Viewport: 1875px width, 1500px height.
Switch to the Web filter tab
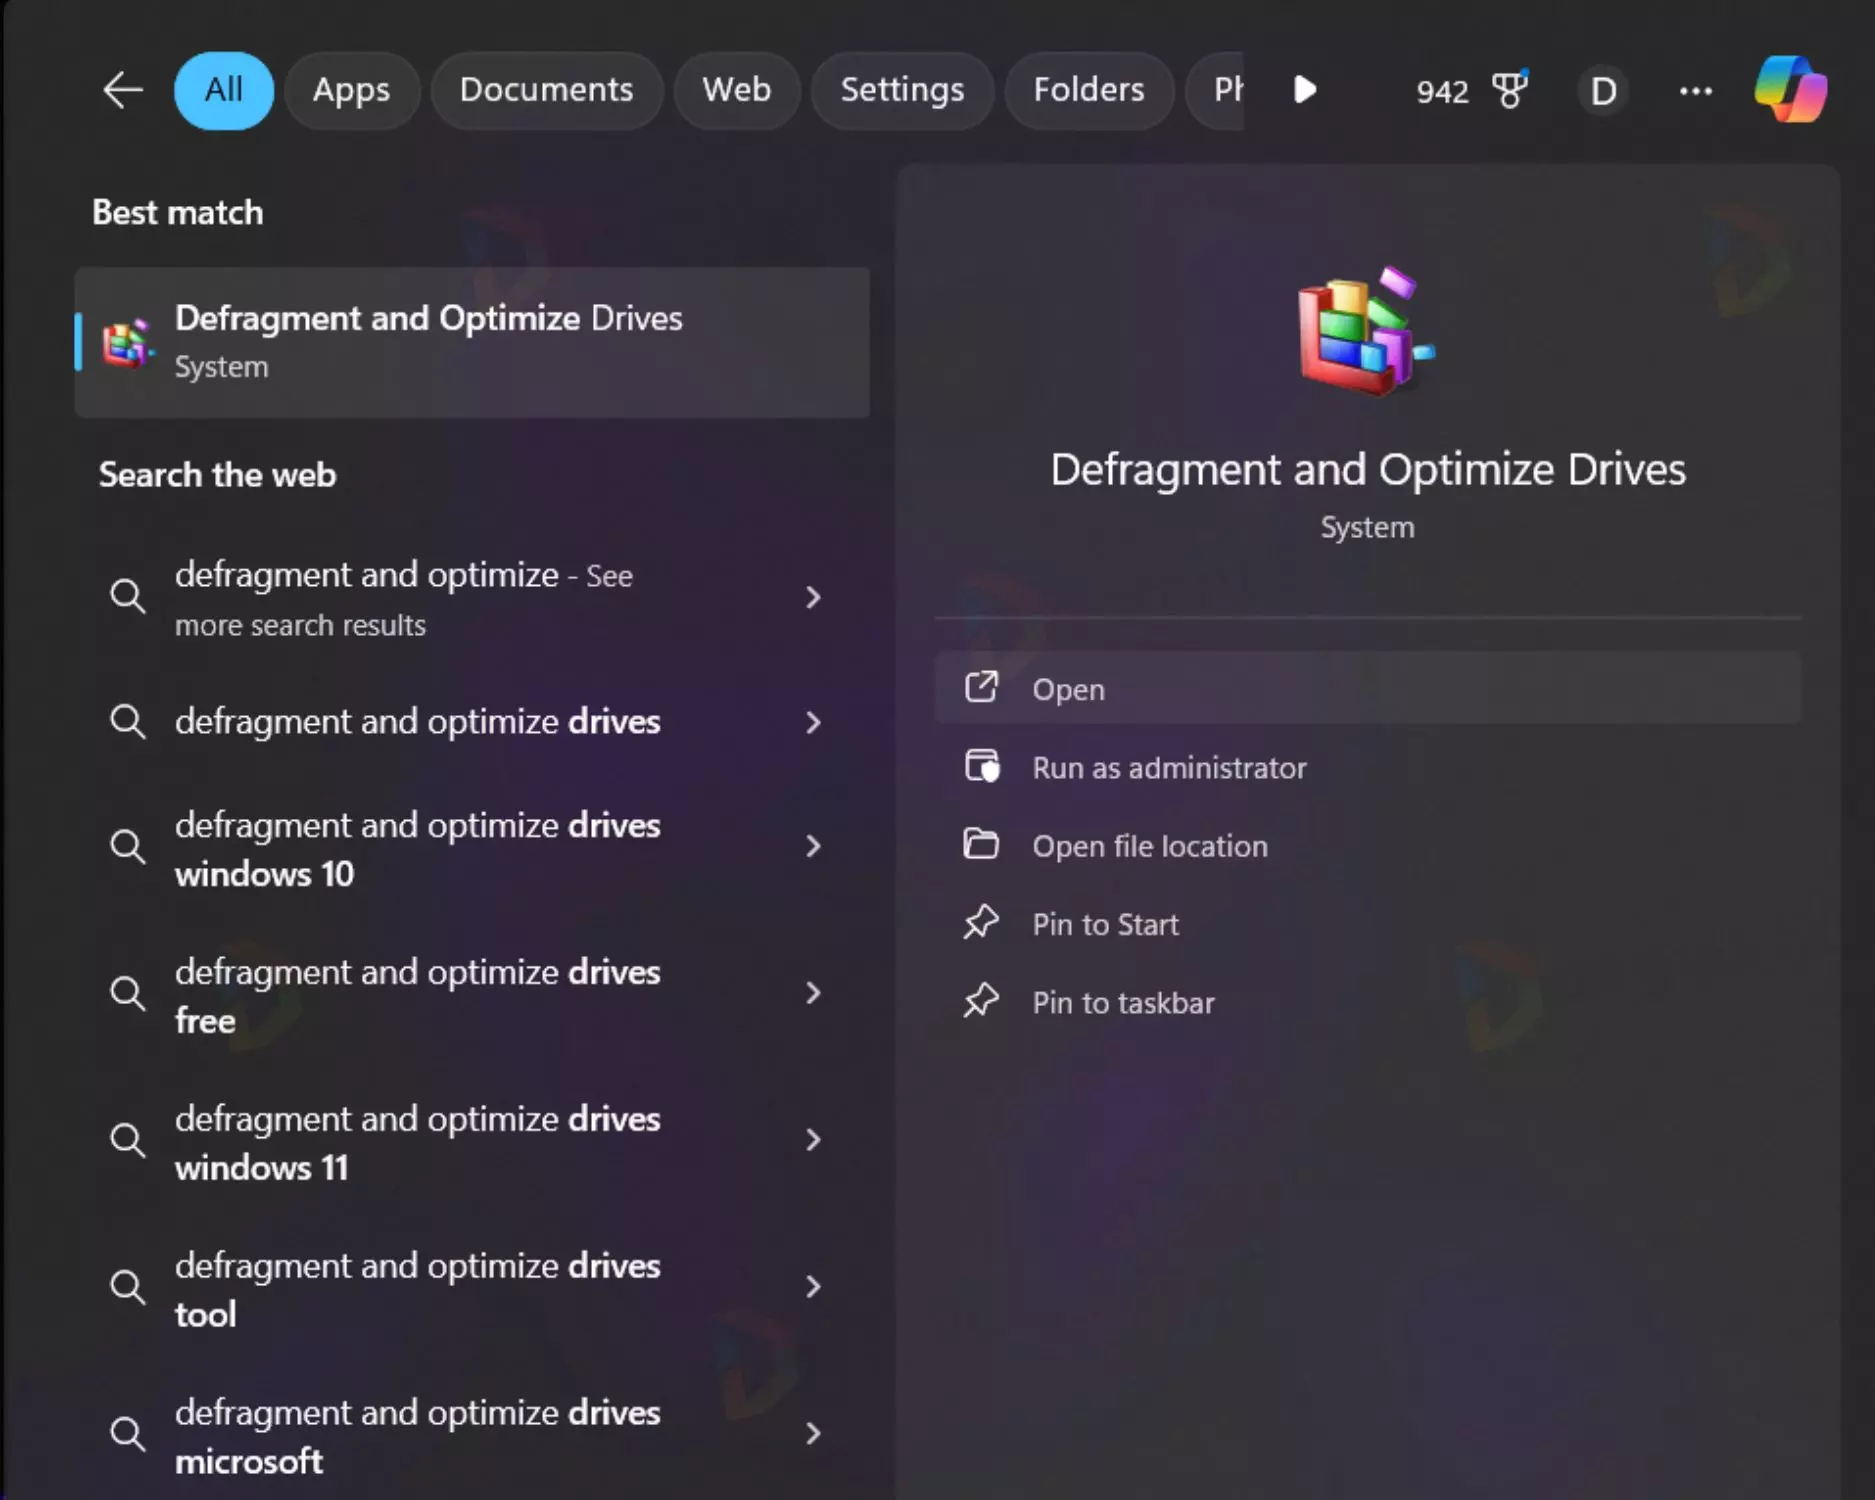pyautogui.click(x=736, y=90)
